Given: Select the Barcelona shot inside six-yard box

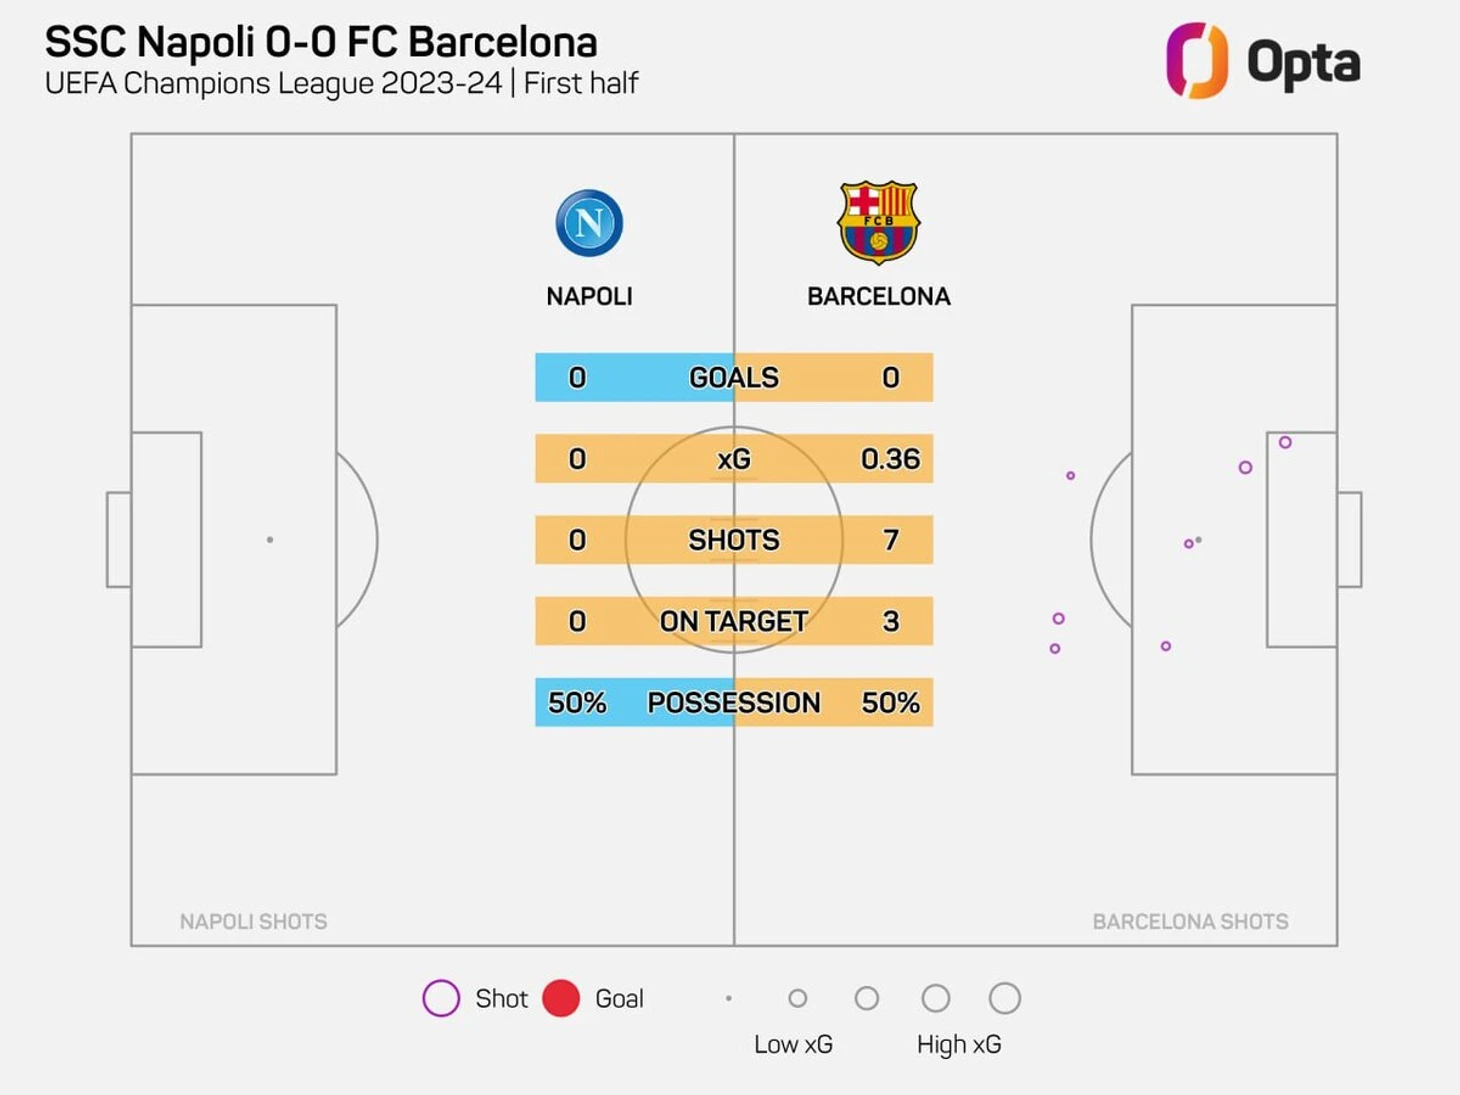Looking at the screenshot, I should (1285, 442).
